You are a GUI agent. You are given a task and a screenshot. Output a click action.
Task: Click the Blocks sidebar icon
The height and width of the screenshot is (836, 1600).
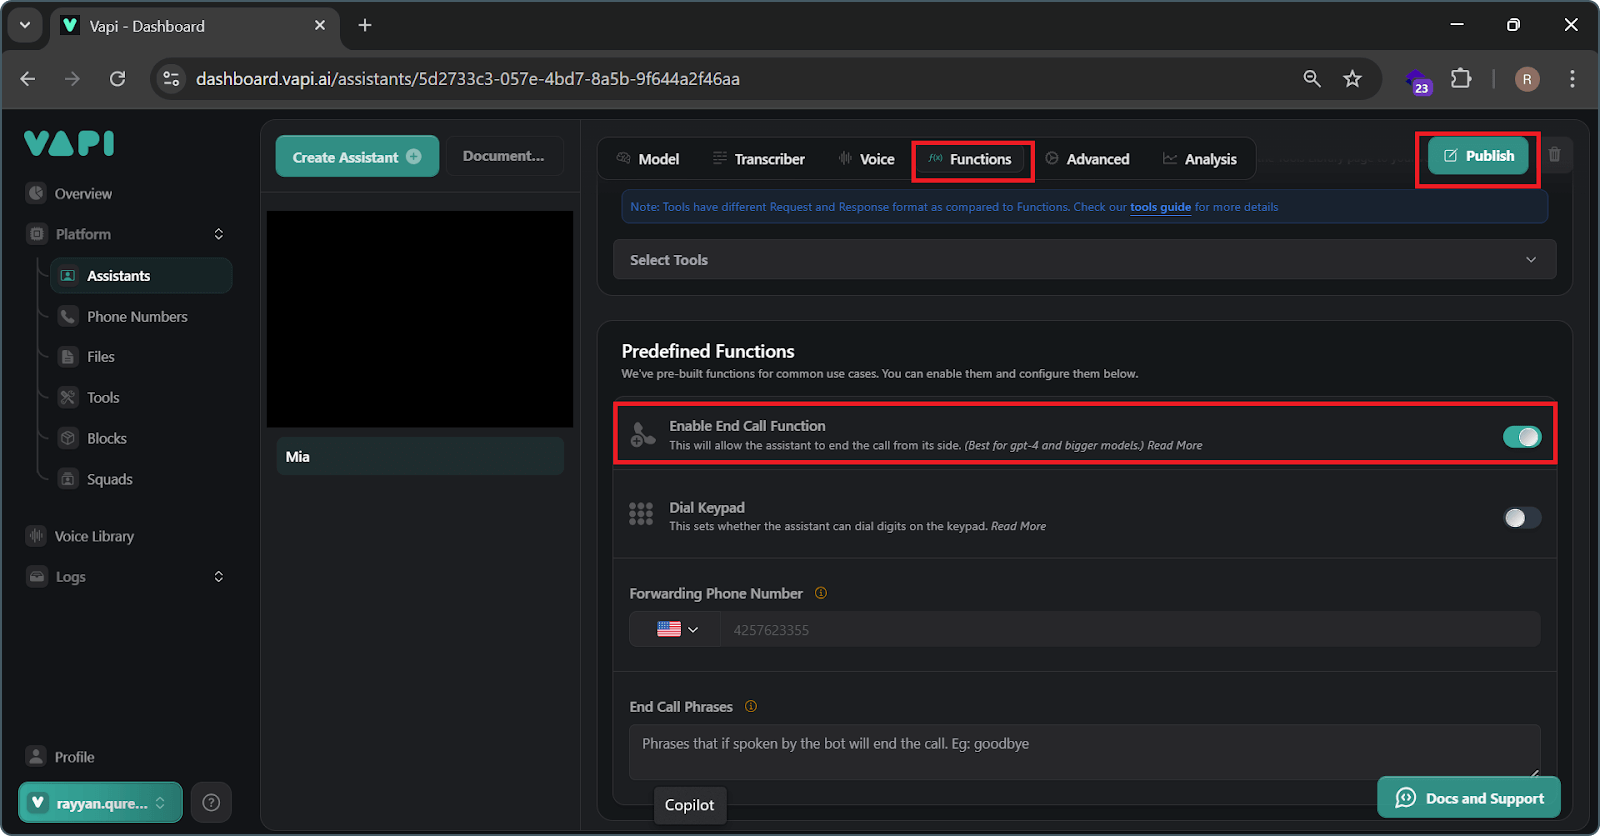(x=68, y=438)
